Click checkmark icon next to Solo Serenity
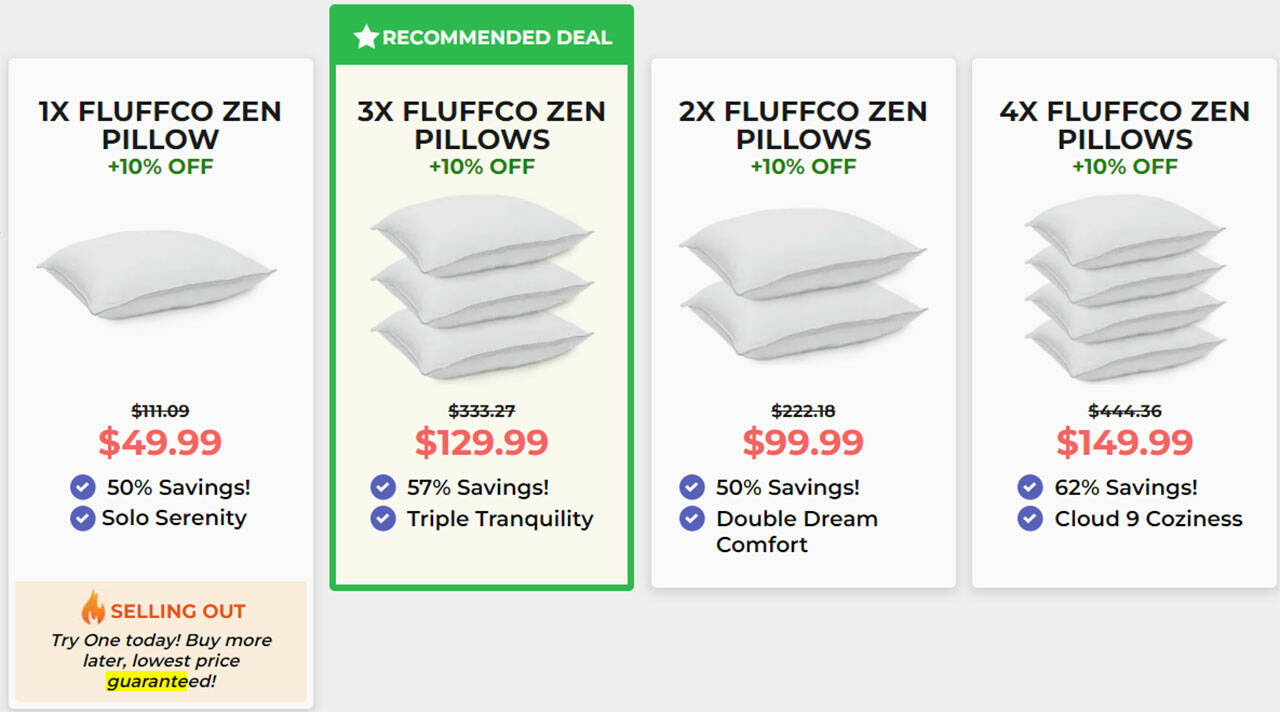The width and height of the screenshot is (1280, 712). pos(83,518)
